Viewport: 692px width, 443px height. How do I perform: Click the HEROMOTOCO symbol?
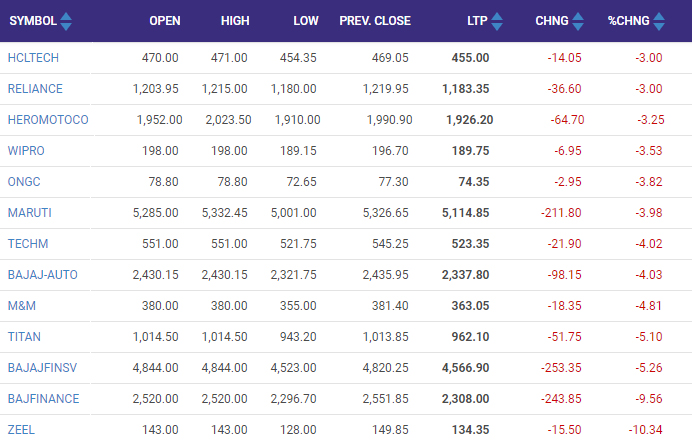coord(47,120)
